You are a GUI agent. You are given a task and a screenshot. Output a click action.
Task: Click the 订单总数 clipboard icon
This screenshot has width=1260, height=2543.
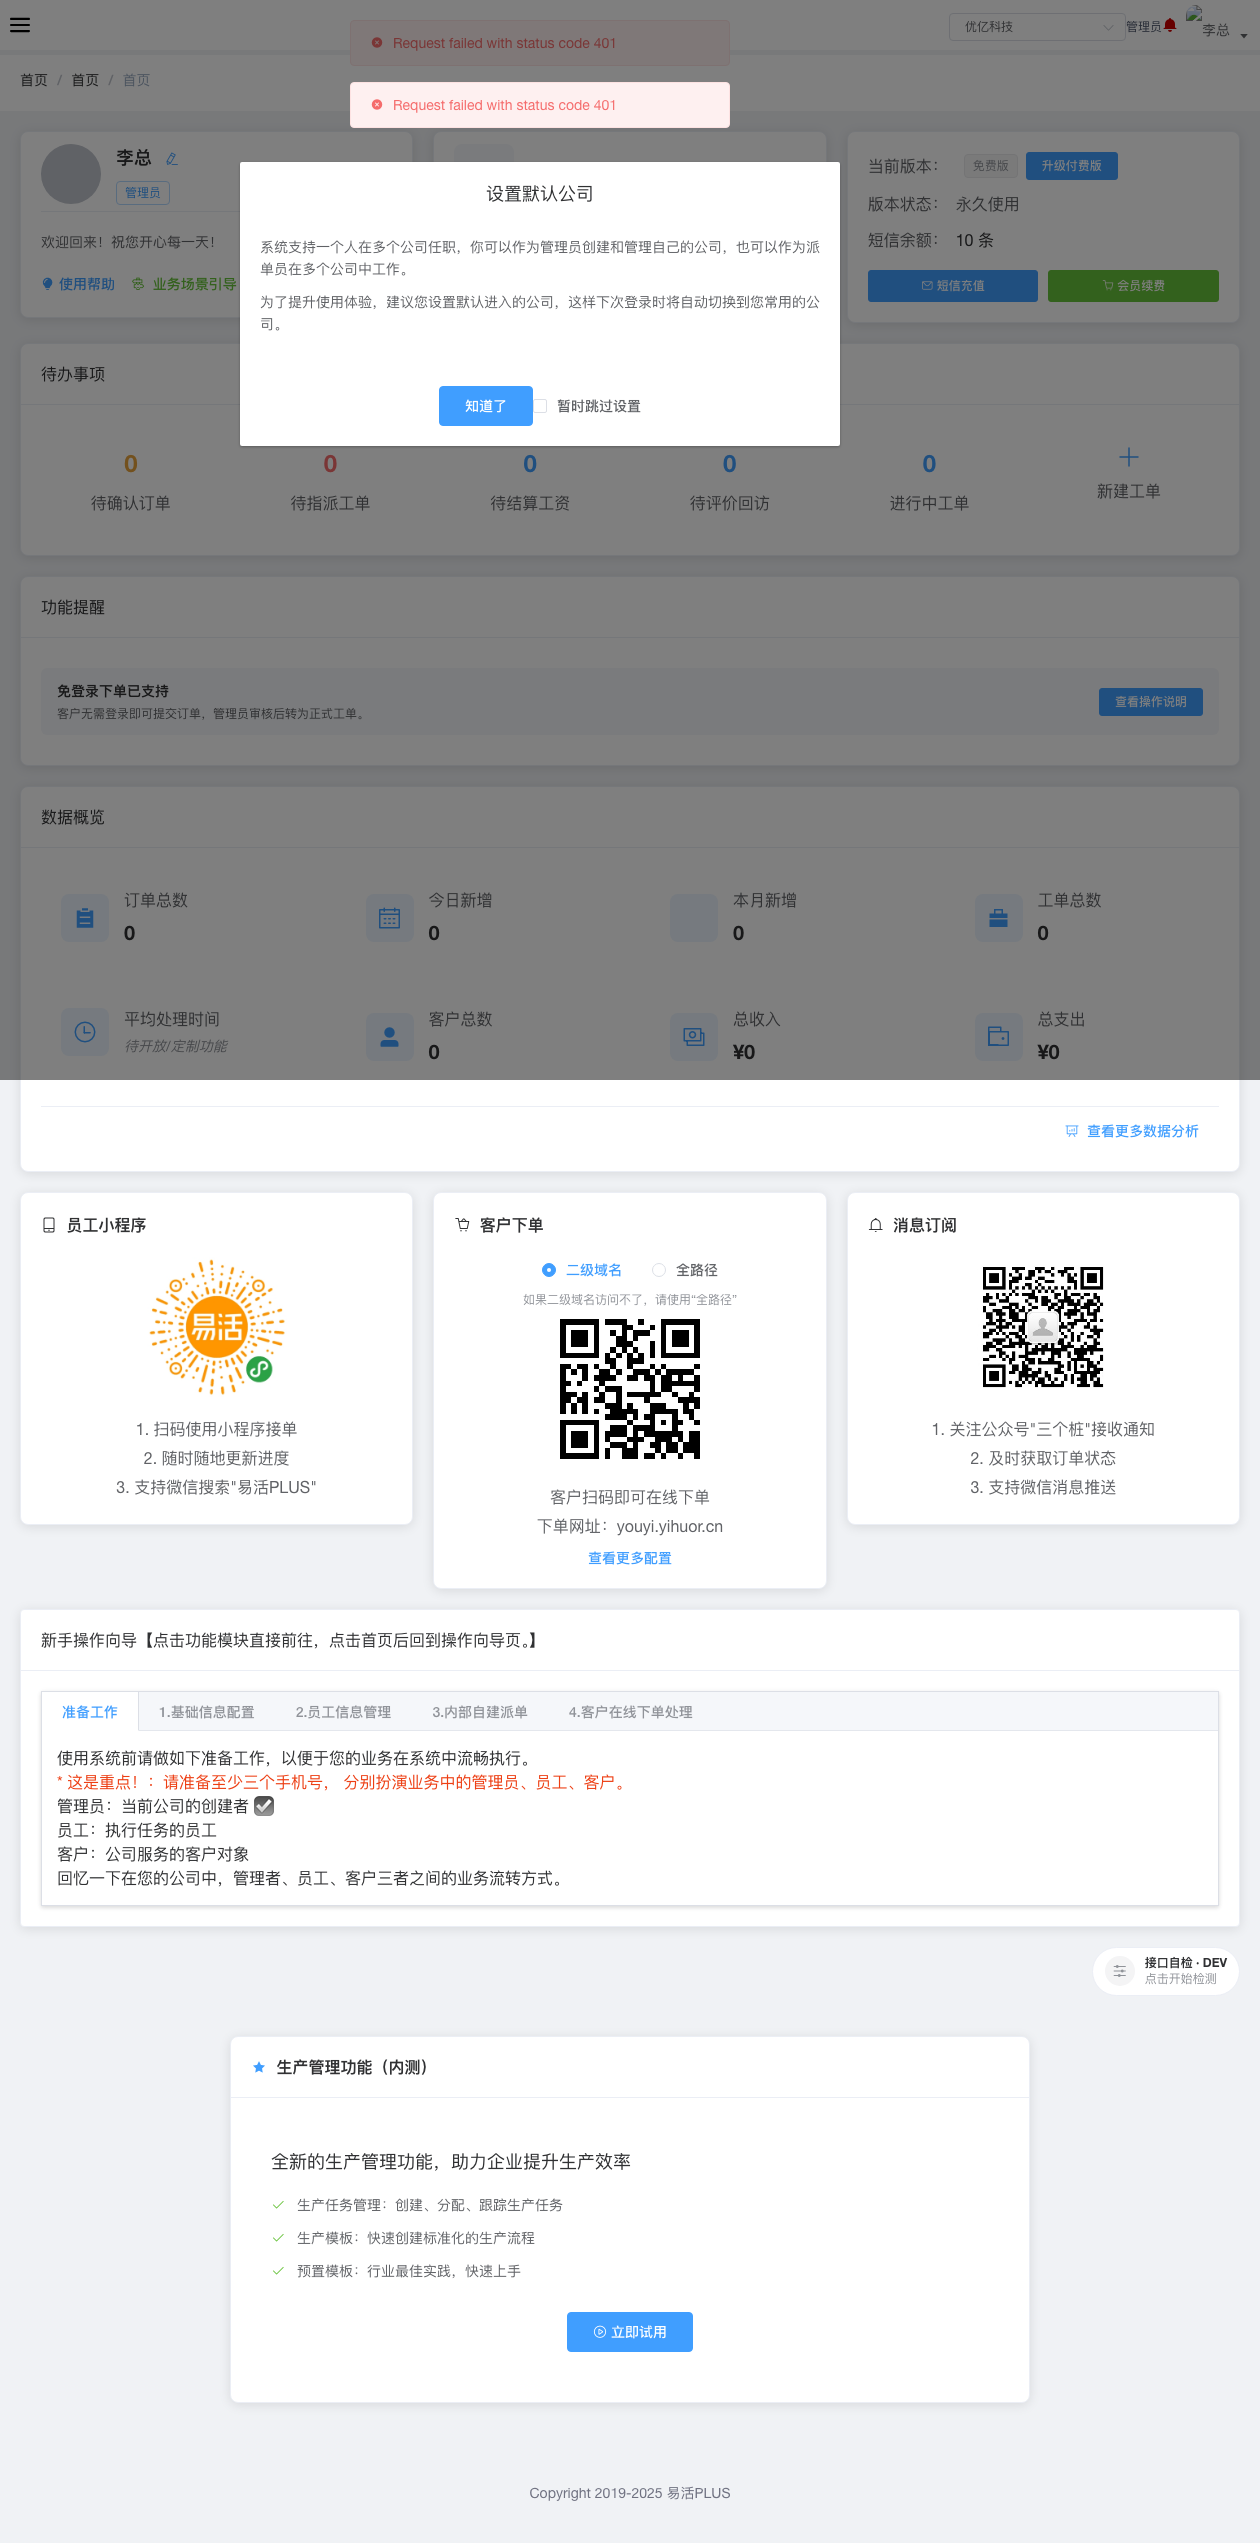point(85,917)
